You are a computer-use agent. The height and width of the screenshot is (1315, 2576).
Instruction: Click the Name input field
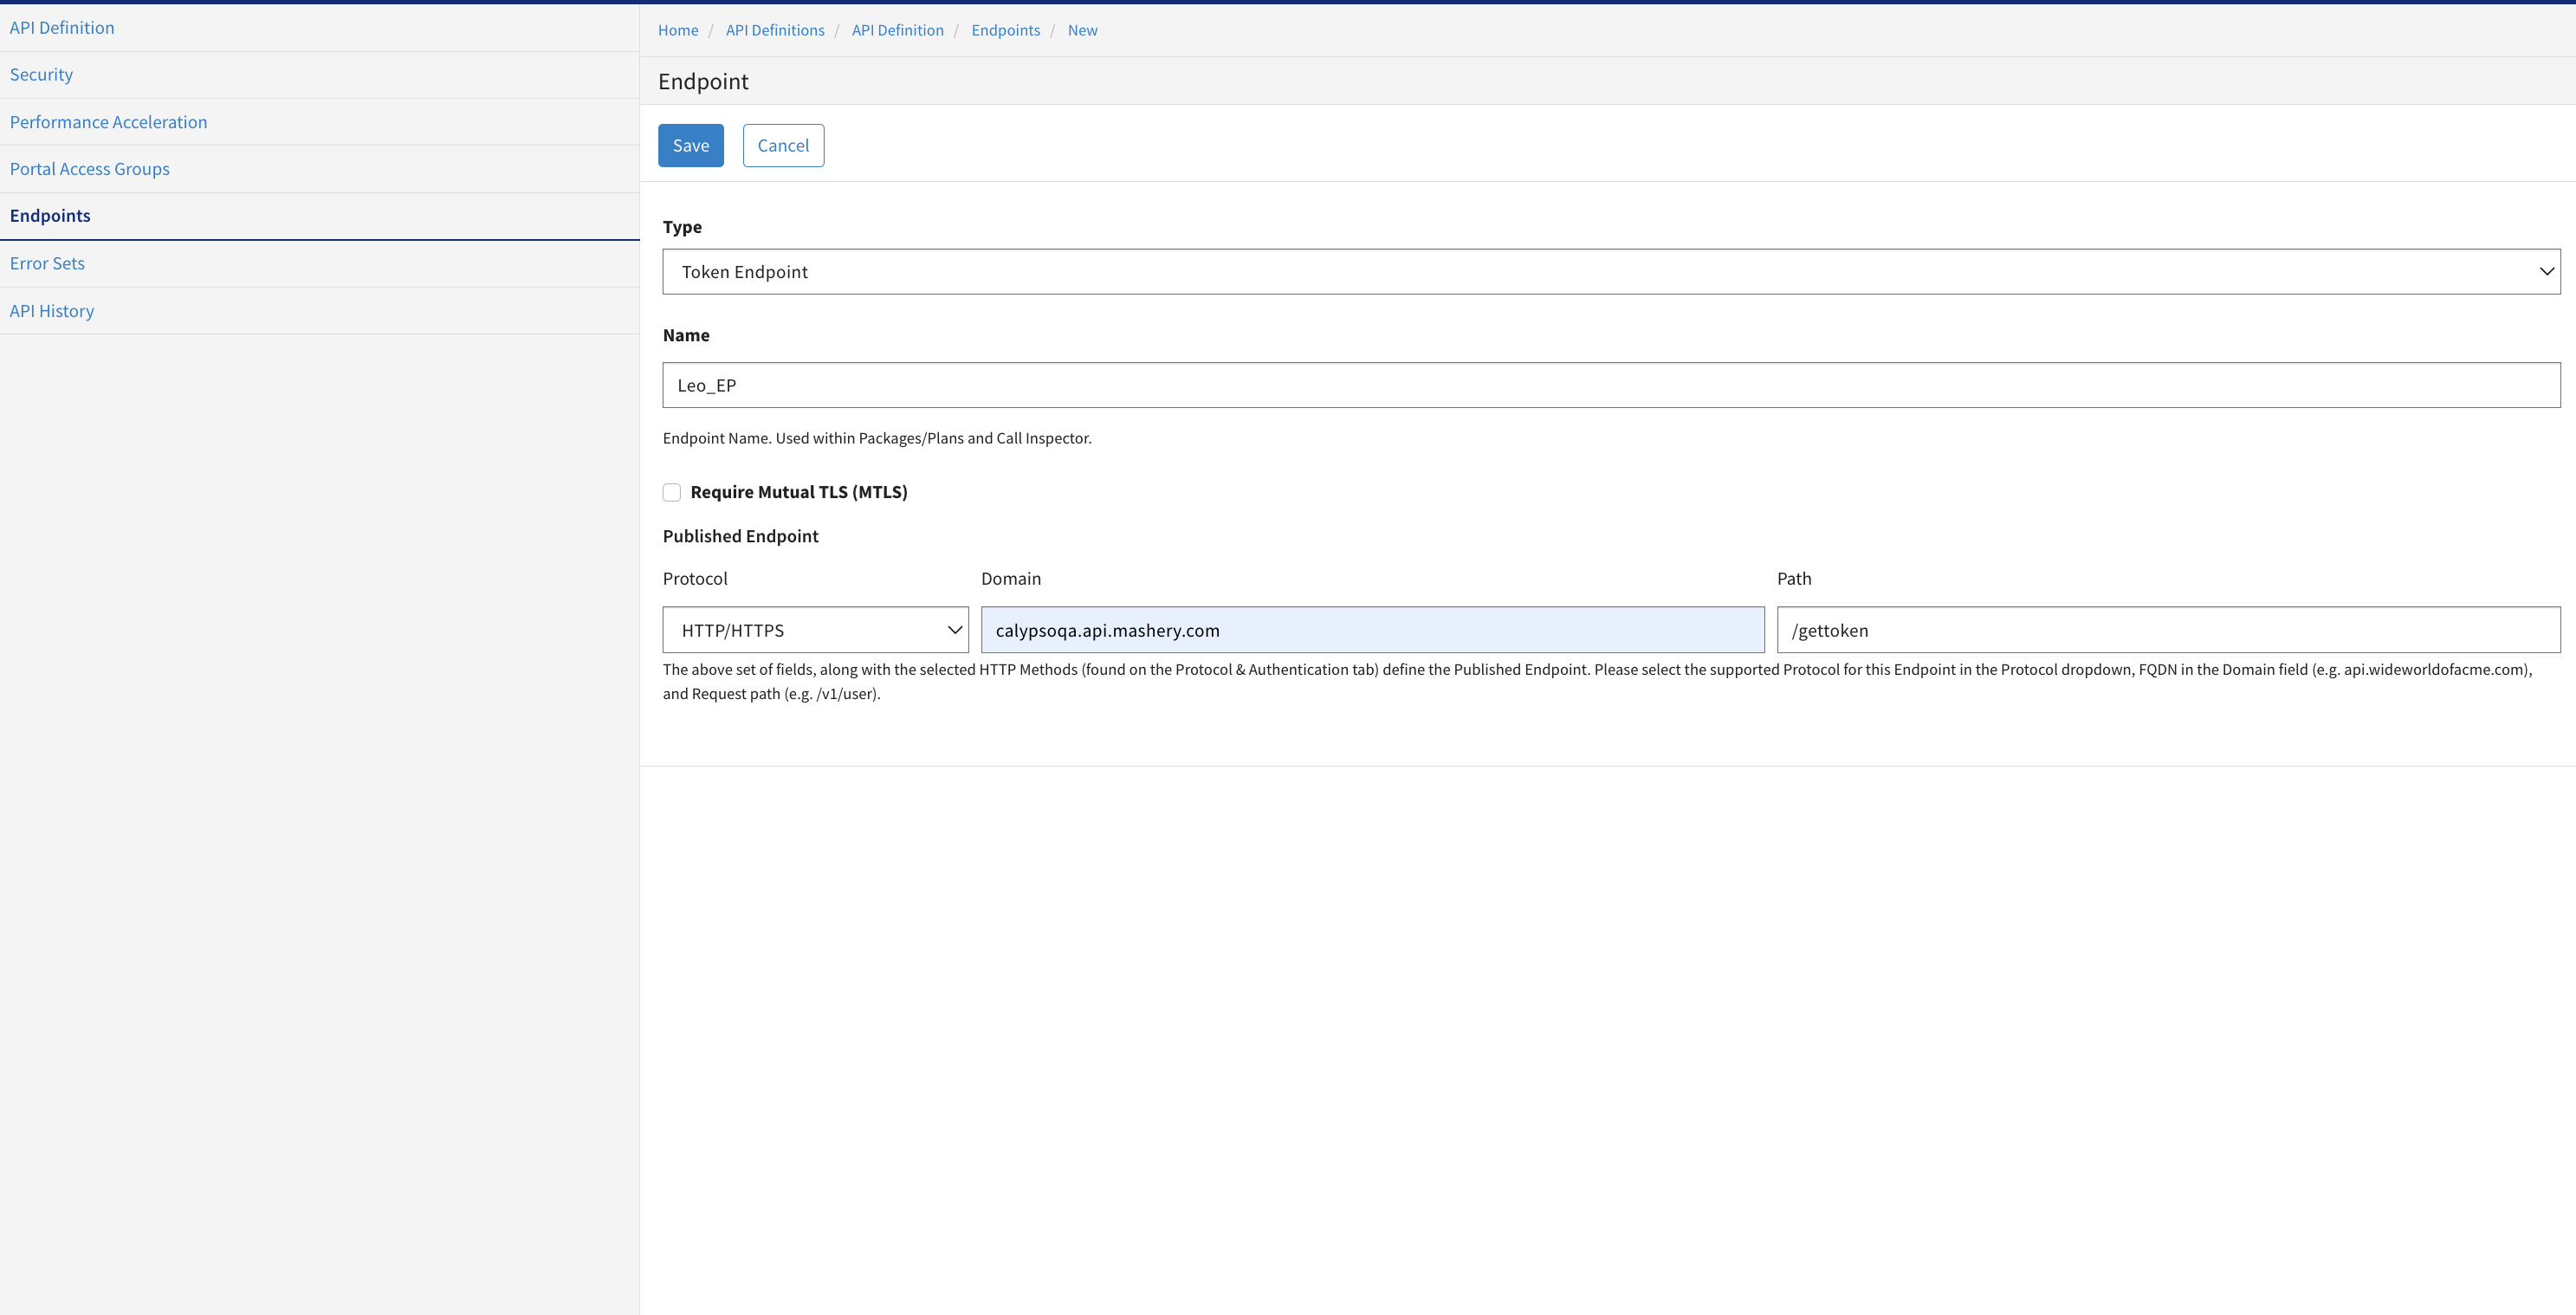pyautogui.click(x=1610, y=385)
